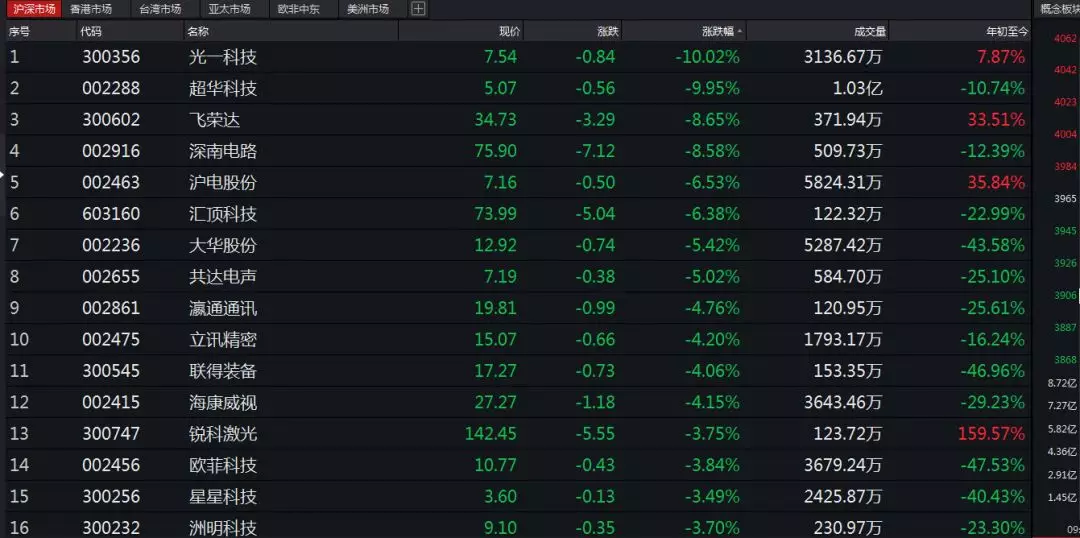1080x538 pixels.
Task: Select stock 大华股份
Action: coord(223,245)
